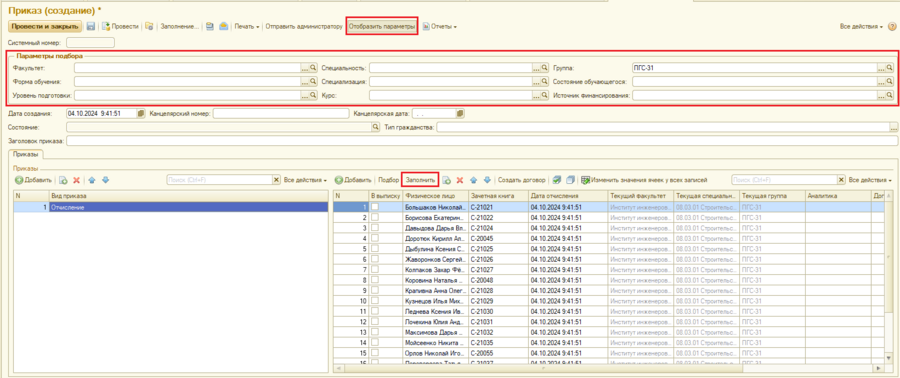Move order type down with the left blue arrow
This screenshot has width=900, height=378.
tap(105, 180)
